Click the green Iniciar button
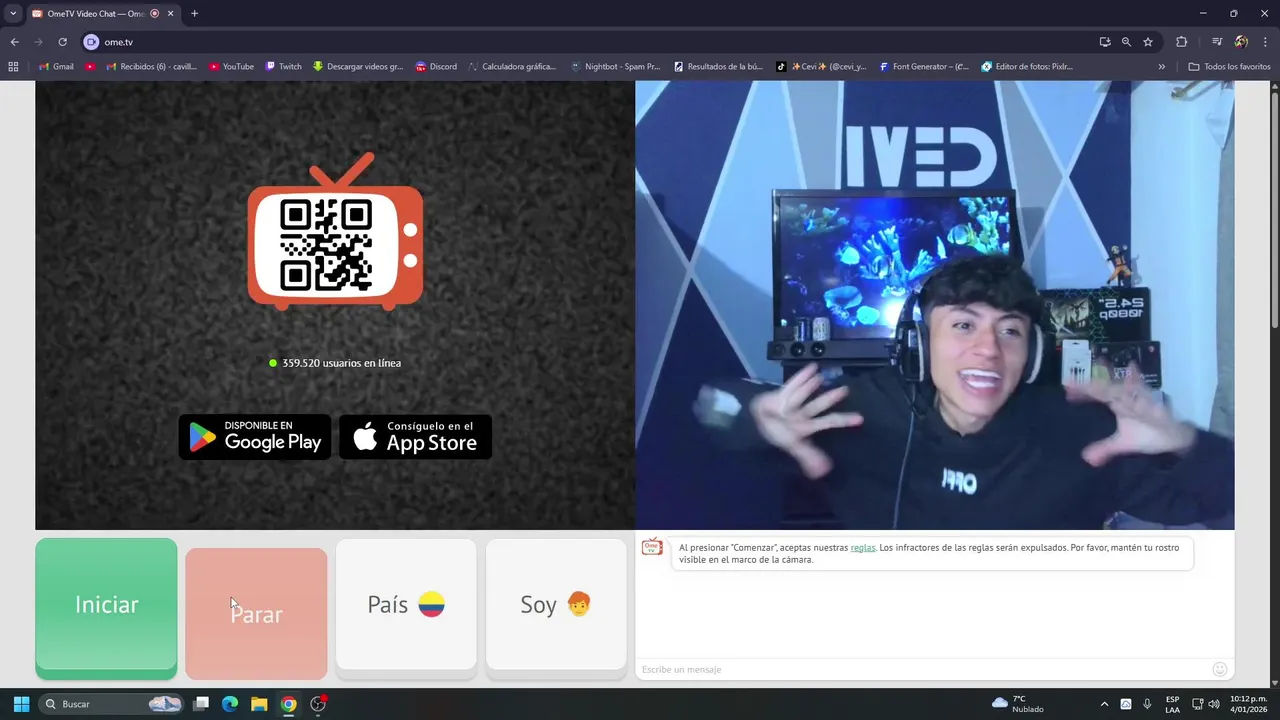 click(x=106, y=607)
